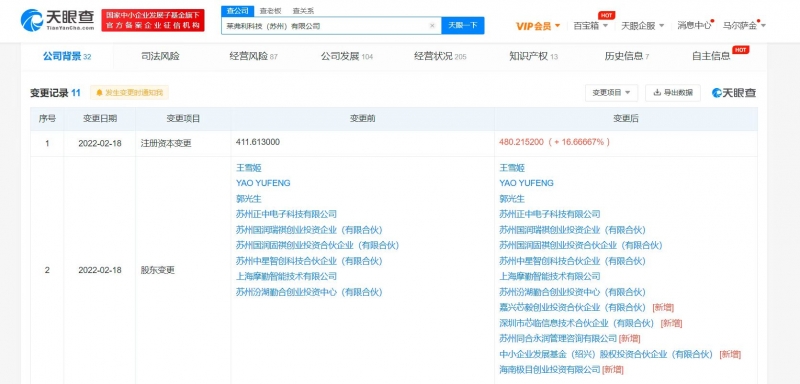Open 苏州同合永润管理咨询有限公司 link
Screen dimensions: 800x384
(x=558, y=339)
